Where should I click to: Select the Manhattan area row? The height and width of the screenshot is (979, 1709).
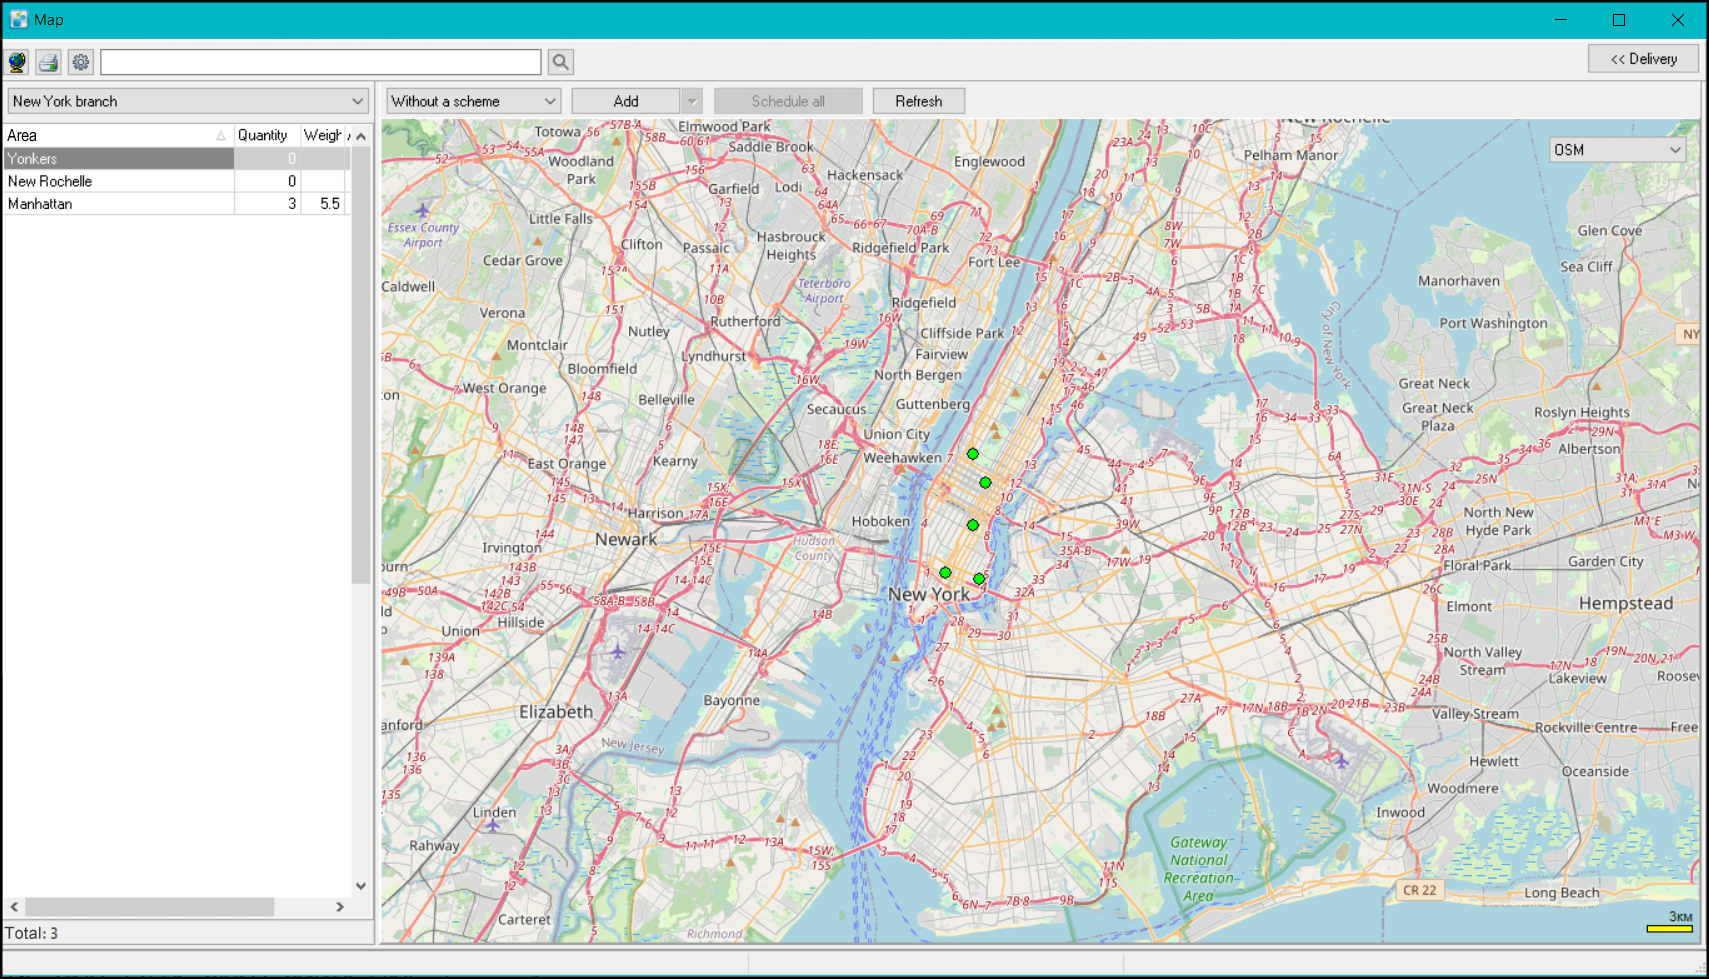click(176, 203)
